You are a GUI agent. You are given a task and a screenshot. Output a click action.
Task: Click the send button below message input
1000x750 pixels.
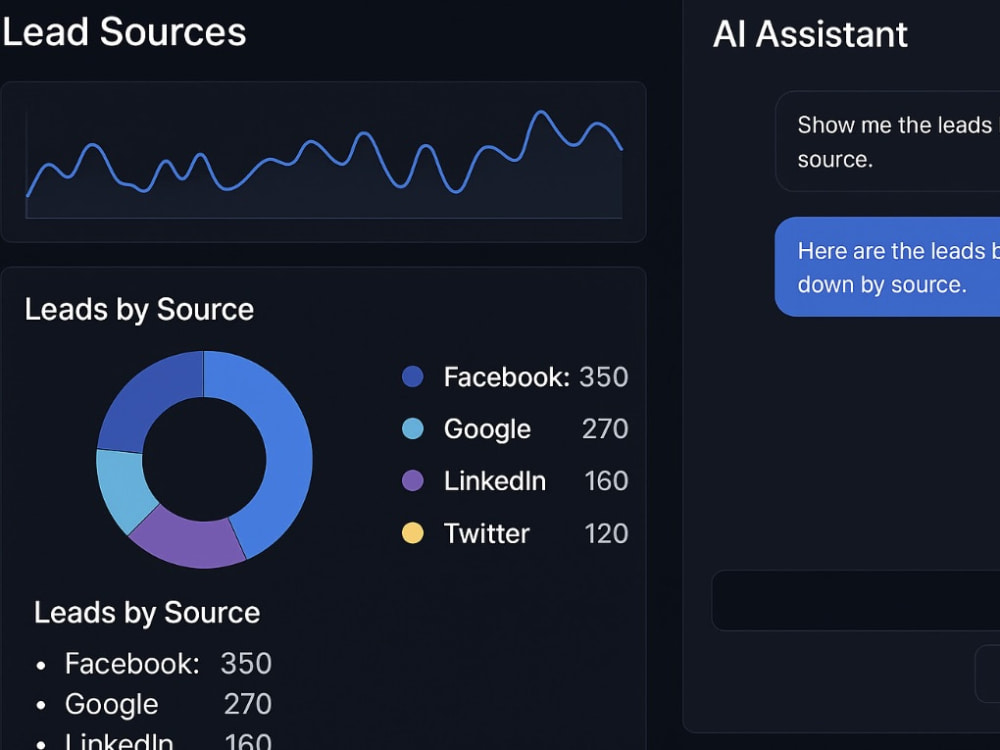click(x=987, y=673)
